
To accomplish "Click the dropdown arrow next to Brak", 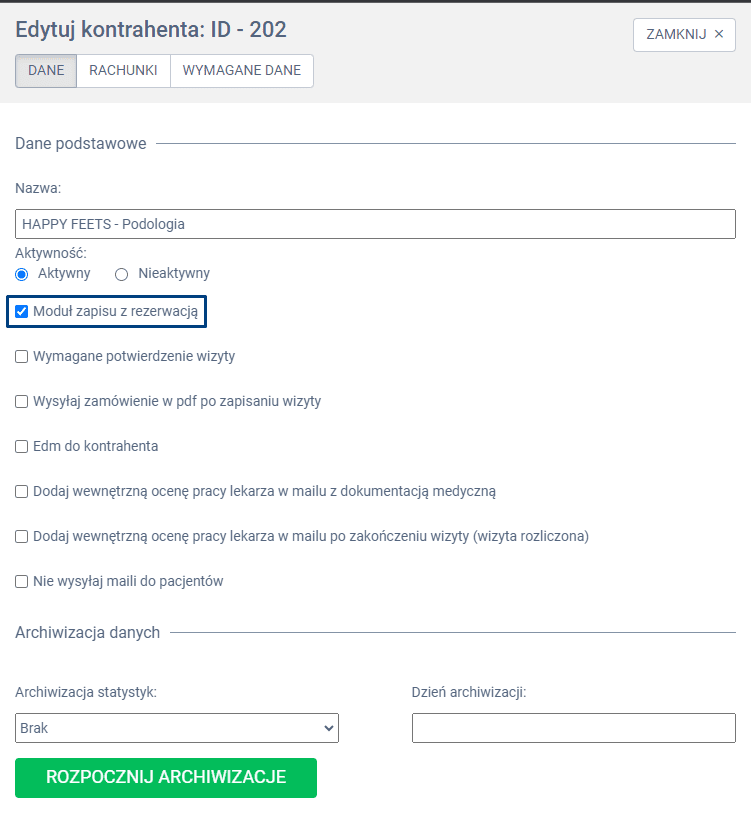I will pyautogui.click(x=329, y=728).
